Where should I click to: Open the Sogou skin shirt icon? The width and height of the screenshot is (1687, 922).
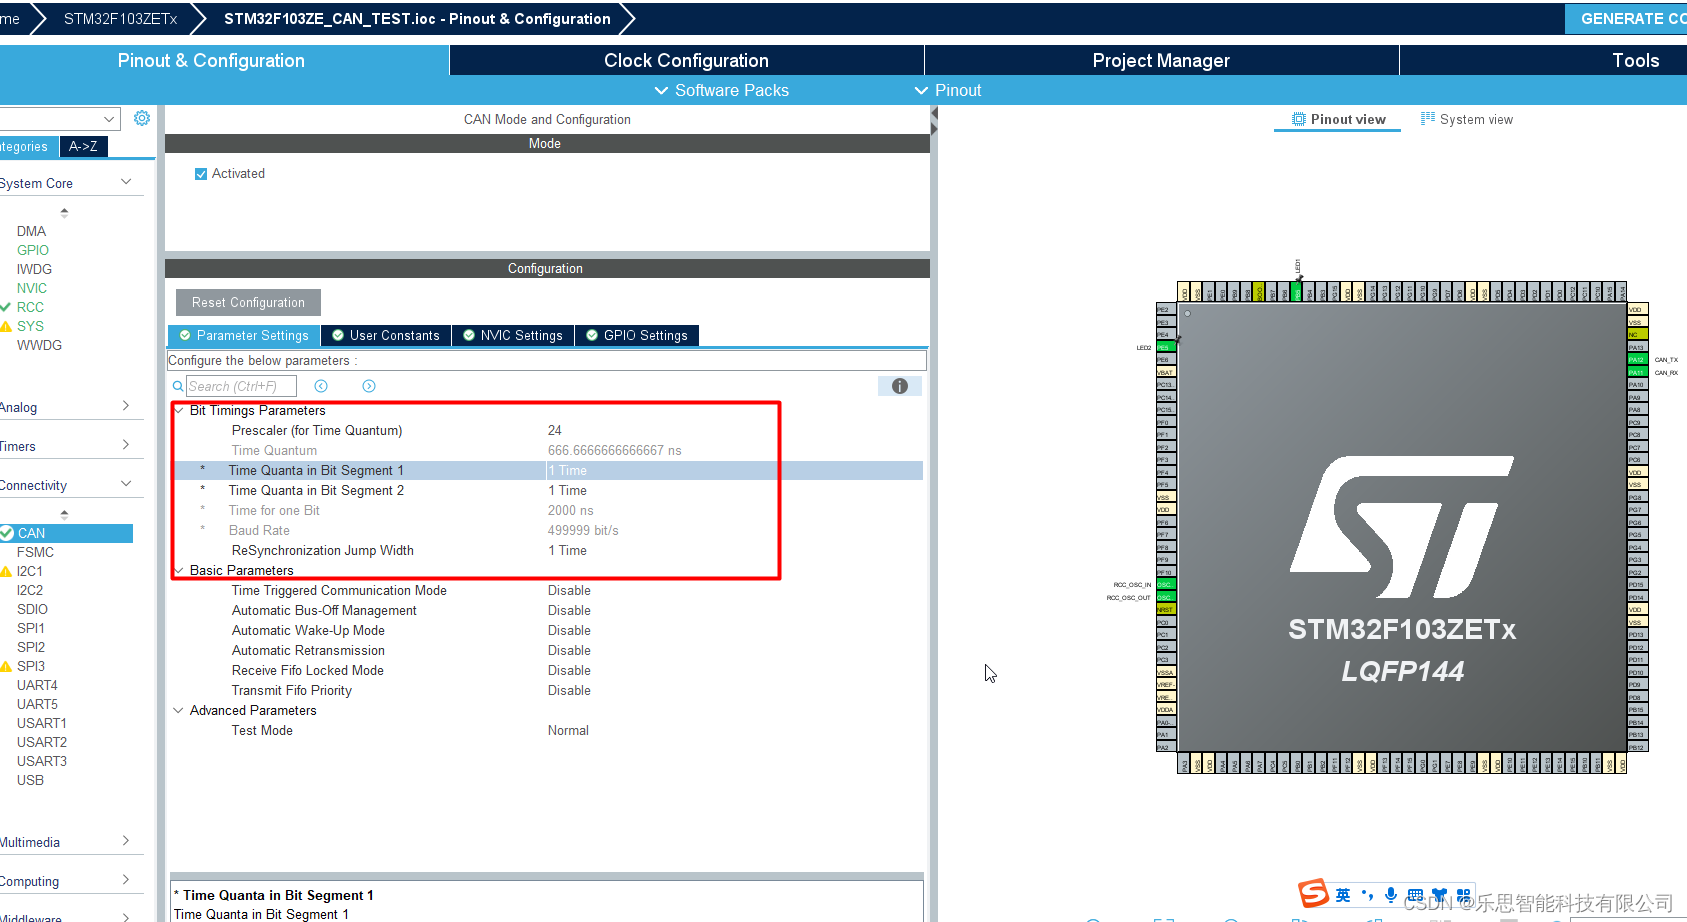pyautogui.click(x=1439, y=895)
